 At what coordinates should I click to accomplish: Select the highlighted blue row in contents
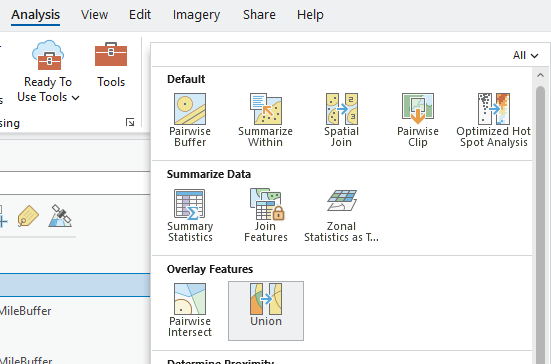pos(75,285)
